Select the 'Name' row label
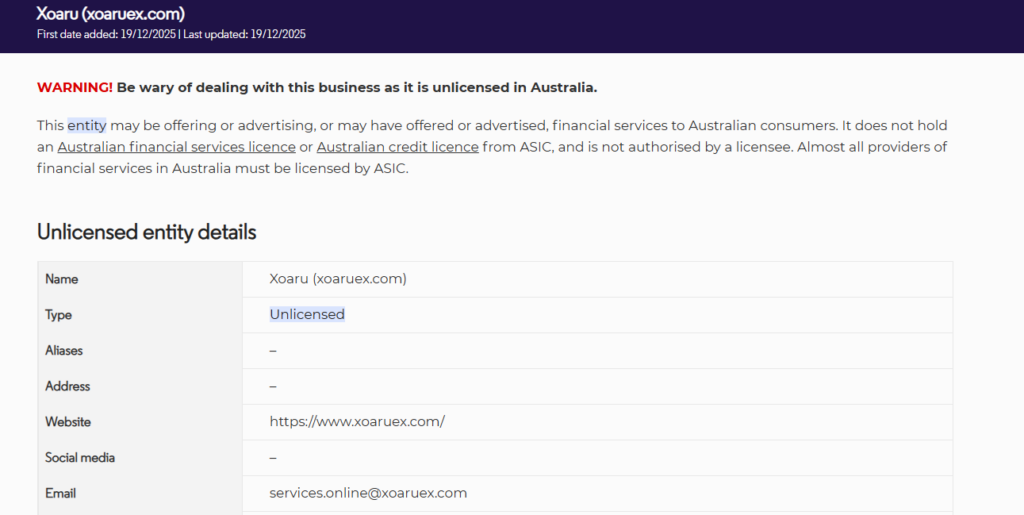The height and width of the screenshot is (515, 1024). tap(61, 279)
